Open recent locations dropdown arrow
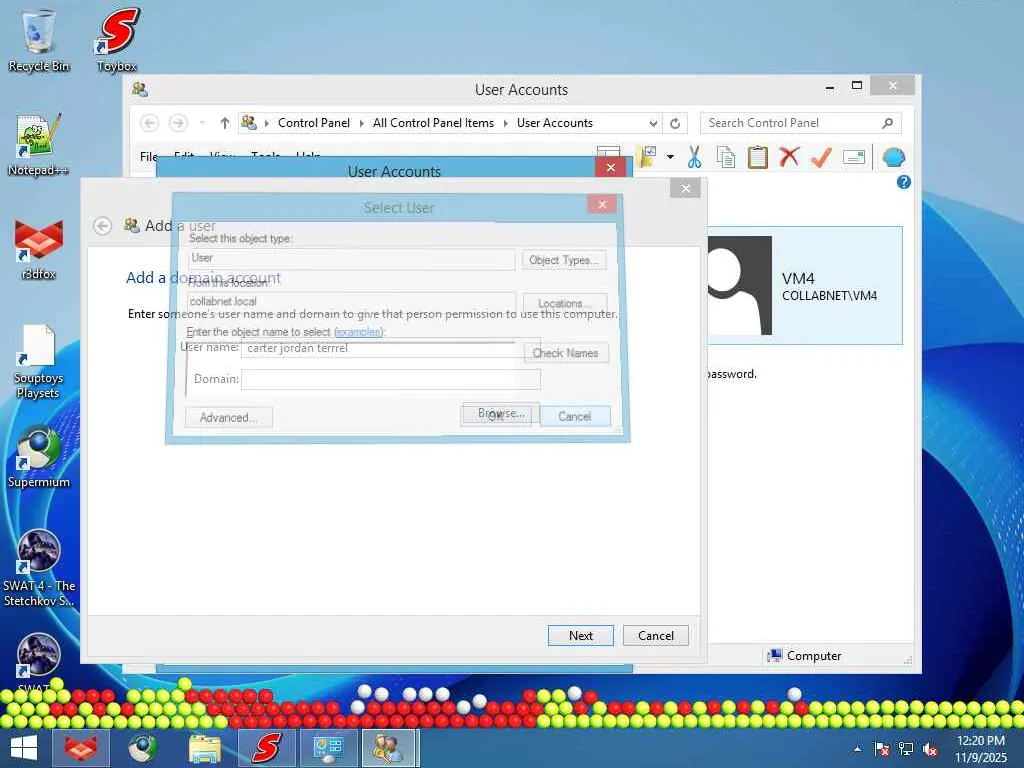The height and width of the screenshot is (768, 1024). (202, 123)
